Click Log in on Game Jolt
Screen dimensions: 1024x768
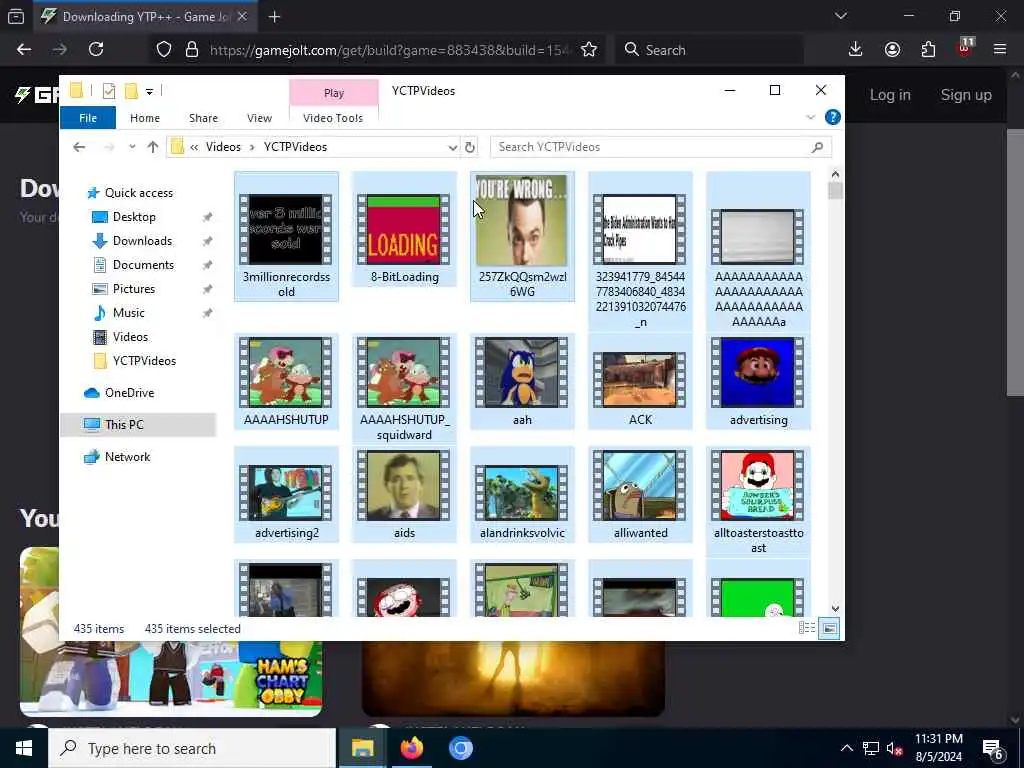[x=889, y=95]
